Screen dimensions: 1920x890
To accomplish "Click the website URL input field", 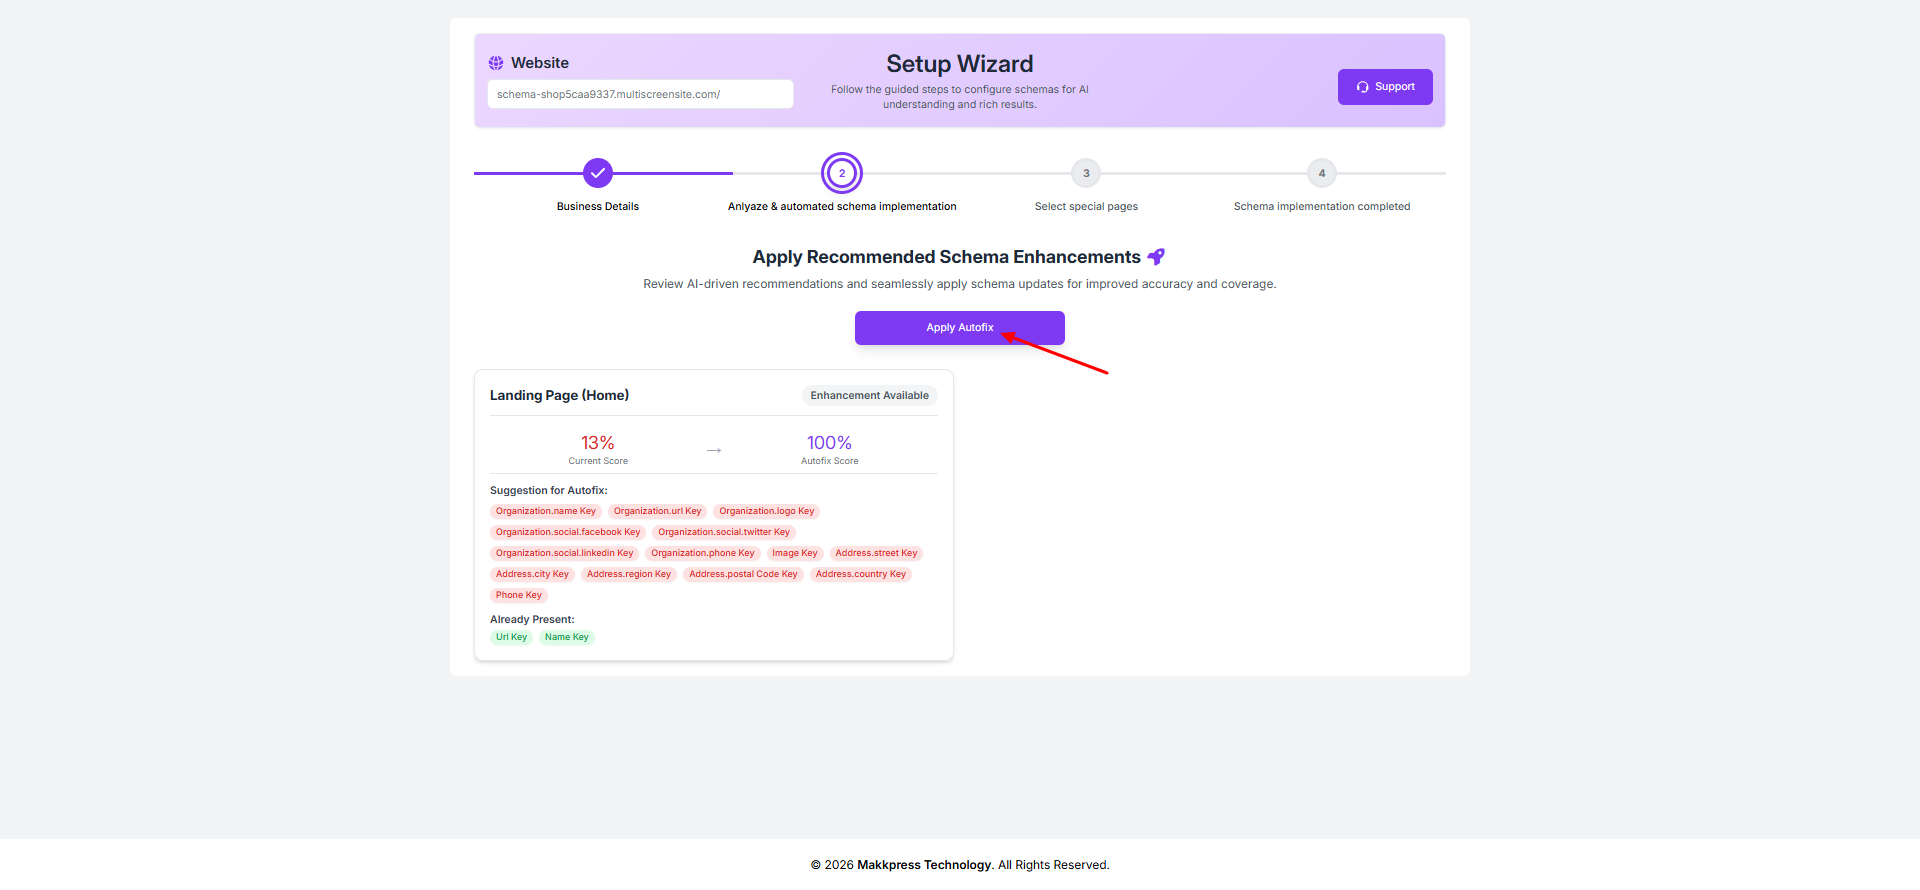I will pyautogui.click(x=640, y=94).
